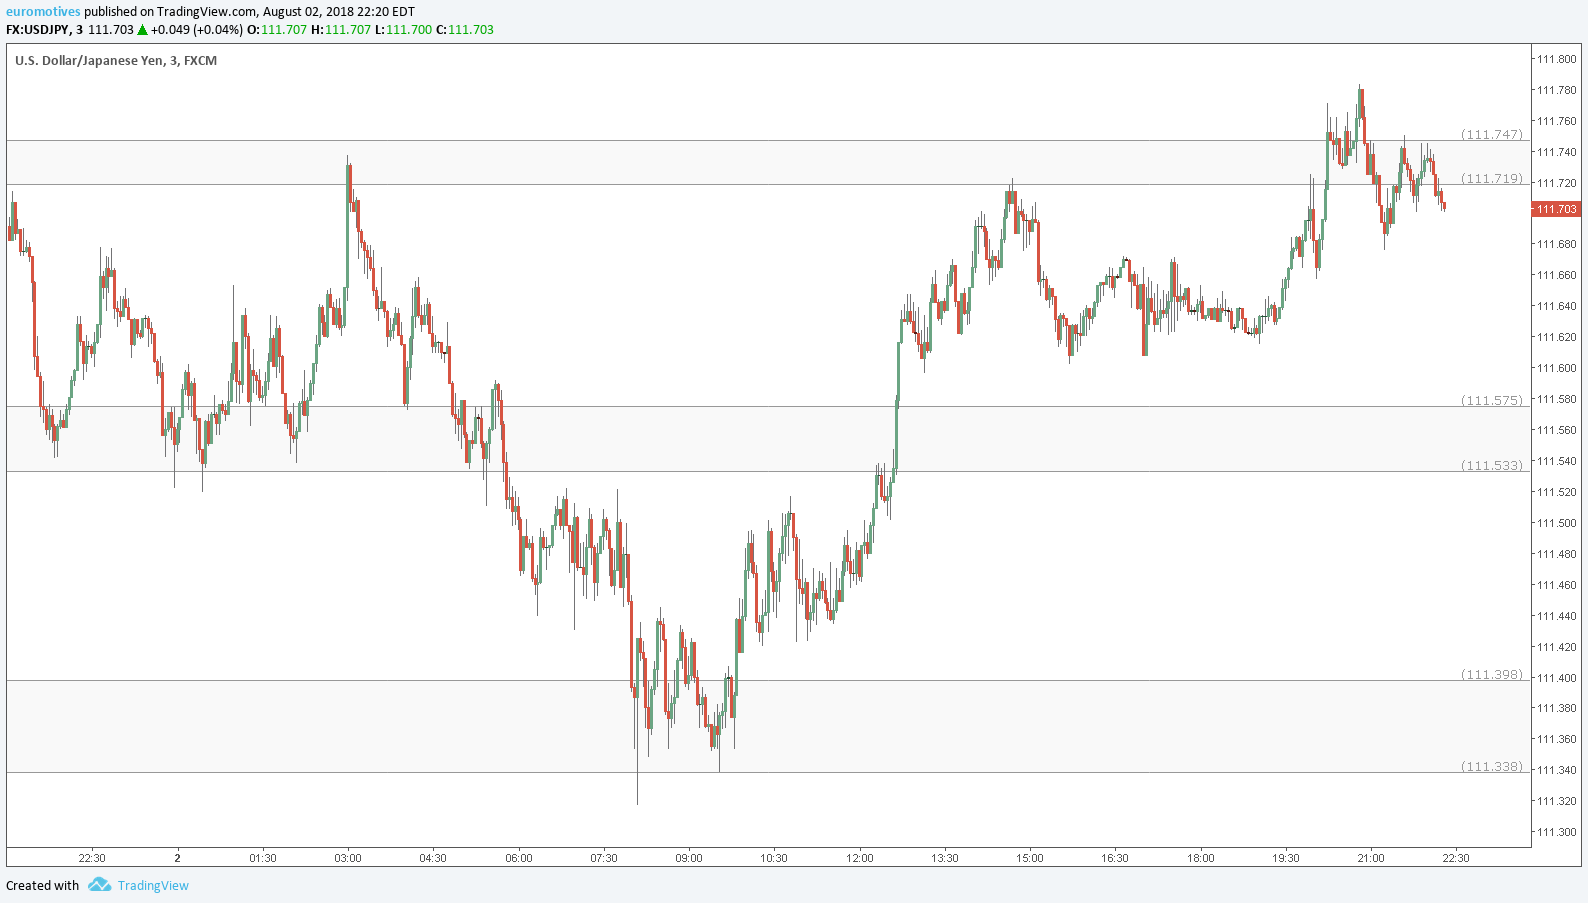Click the 06:00 time axis label
The width and height of the screenshot is (1588, 903).
tap(519, 858)
